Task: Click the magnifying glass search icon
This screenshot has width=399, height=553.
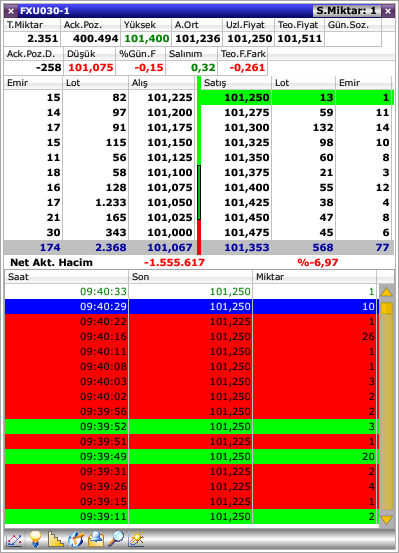Action: pos(116,539)
